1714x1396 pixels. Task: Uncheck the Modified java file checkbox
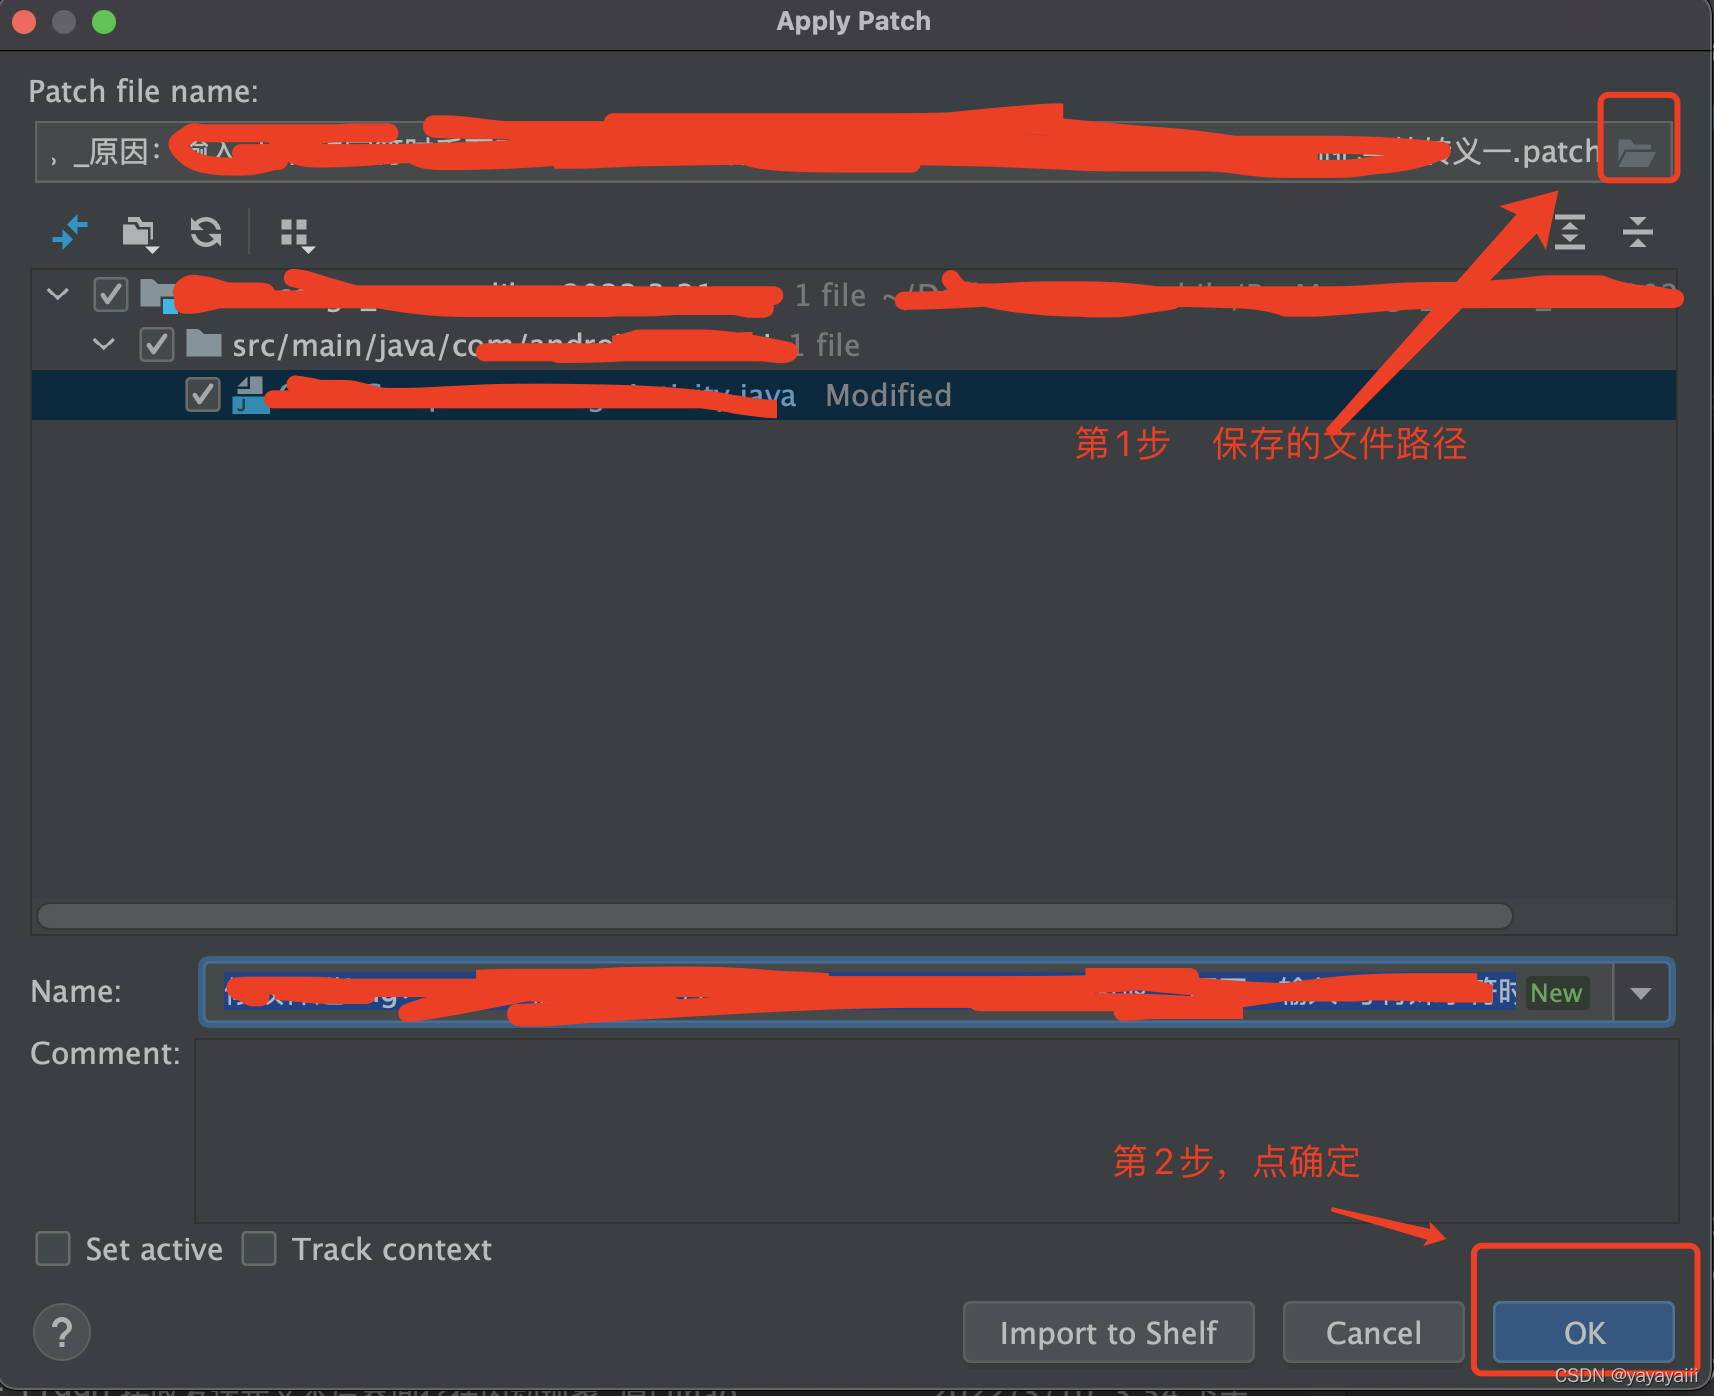[203, 395]
